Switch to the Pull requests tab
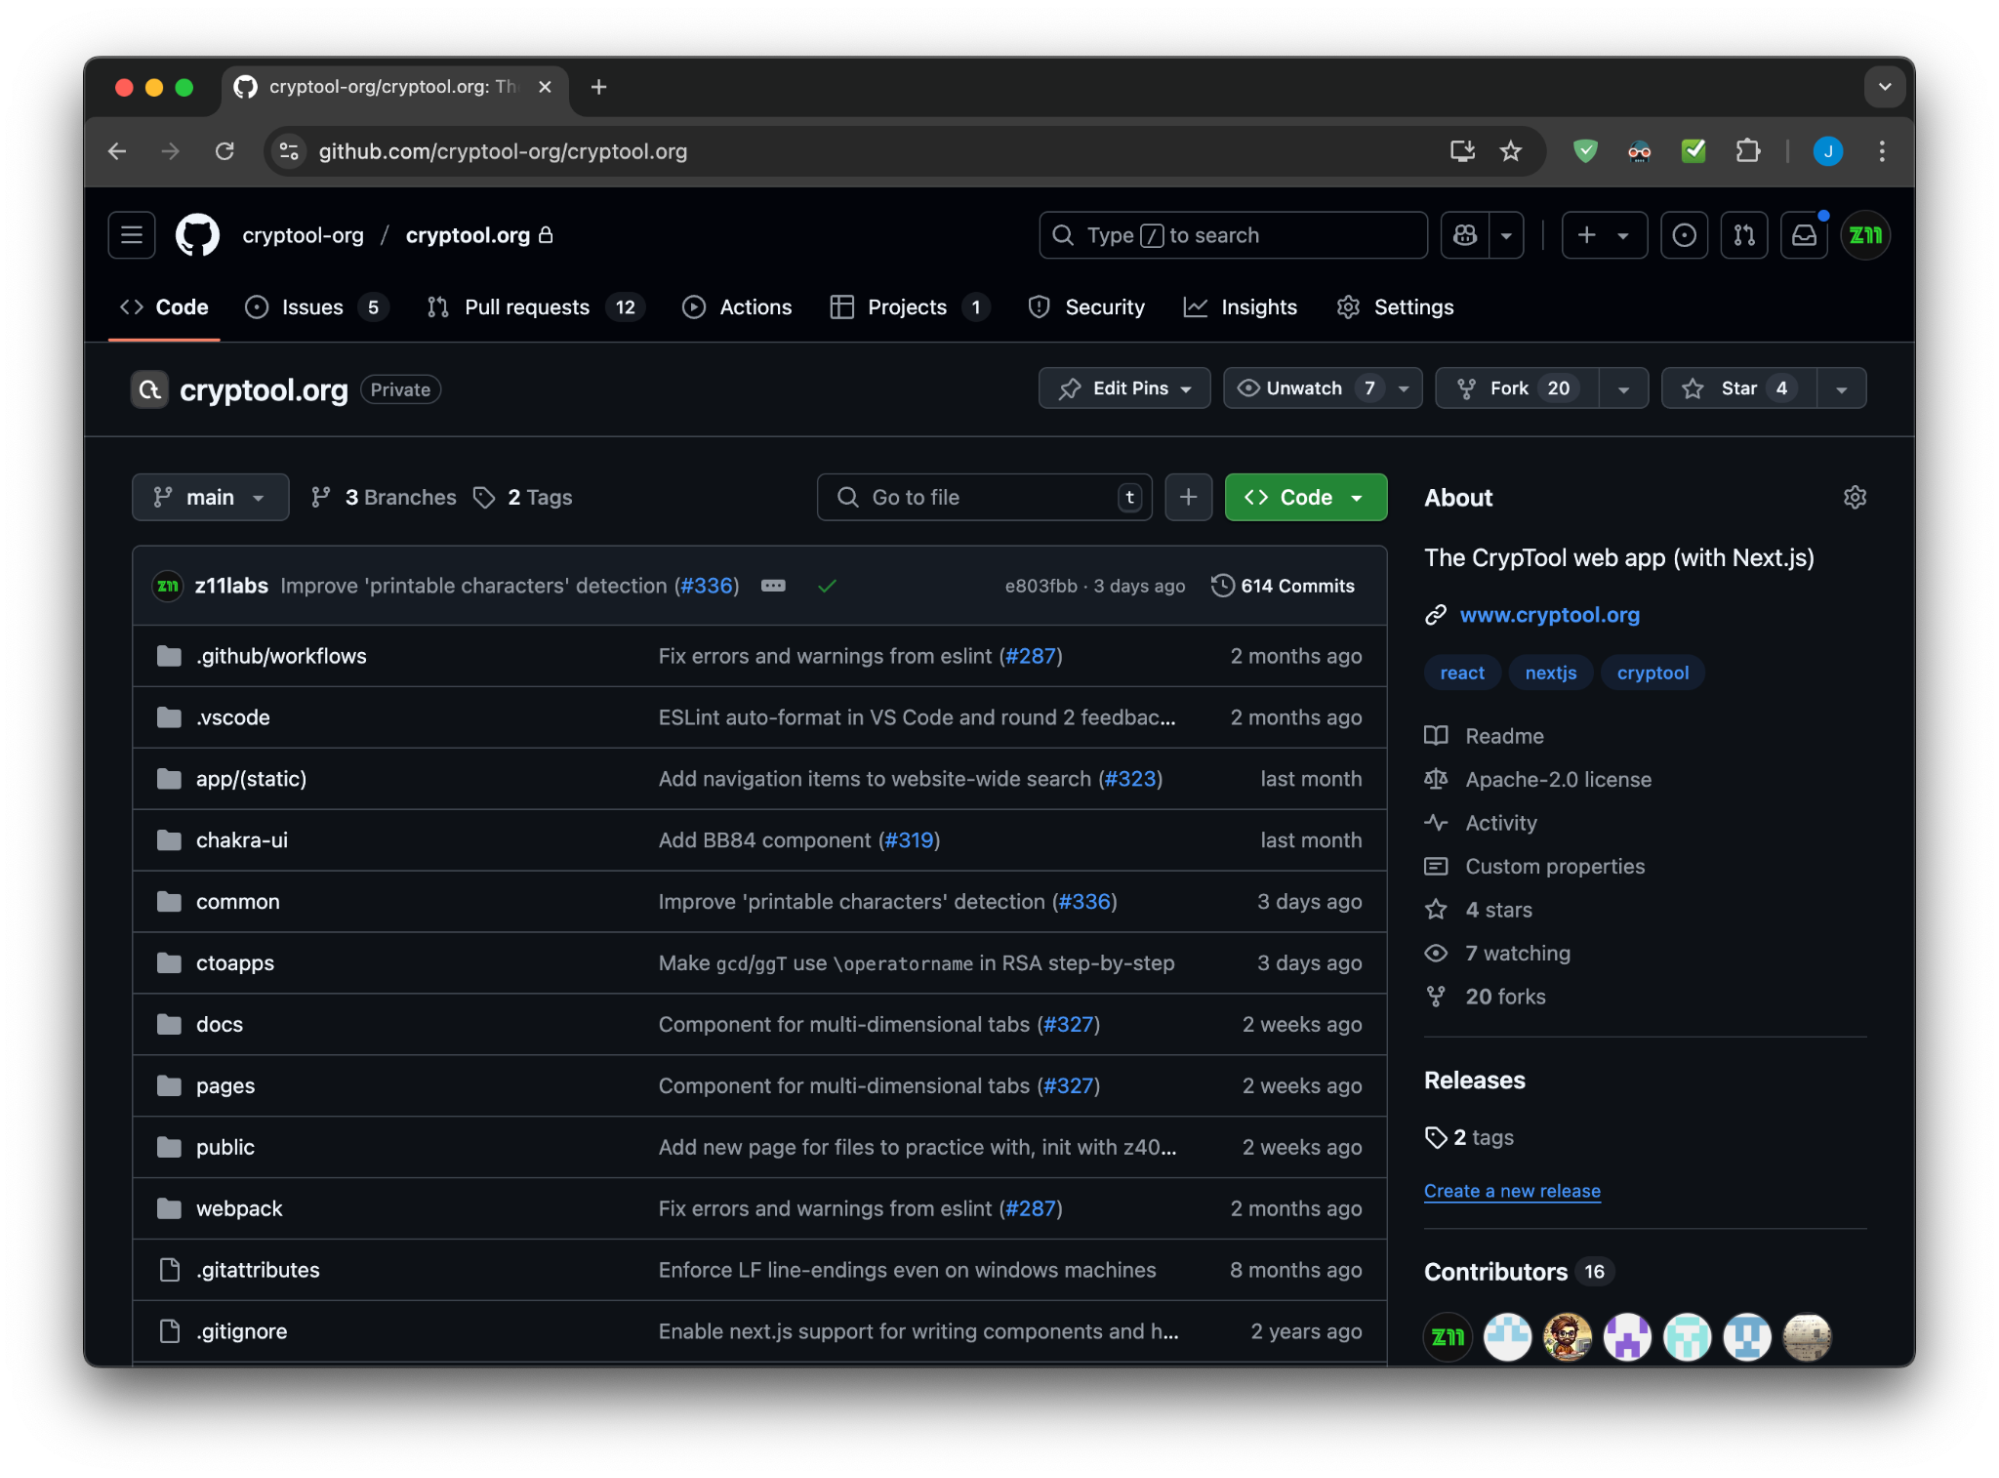 (x=526, y=307)
